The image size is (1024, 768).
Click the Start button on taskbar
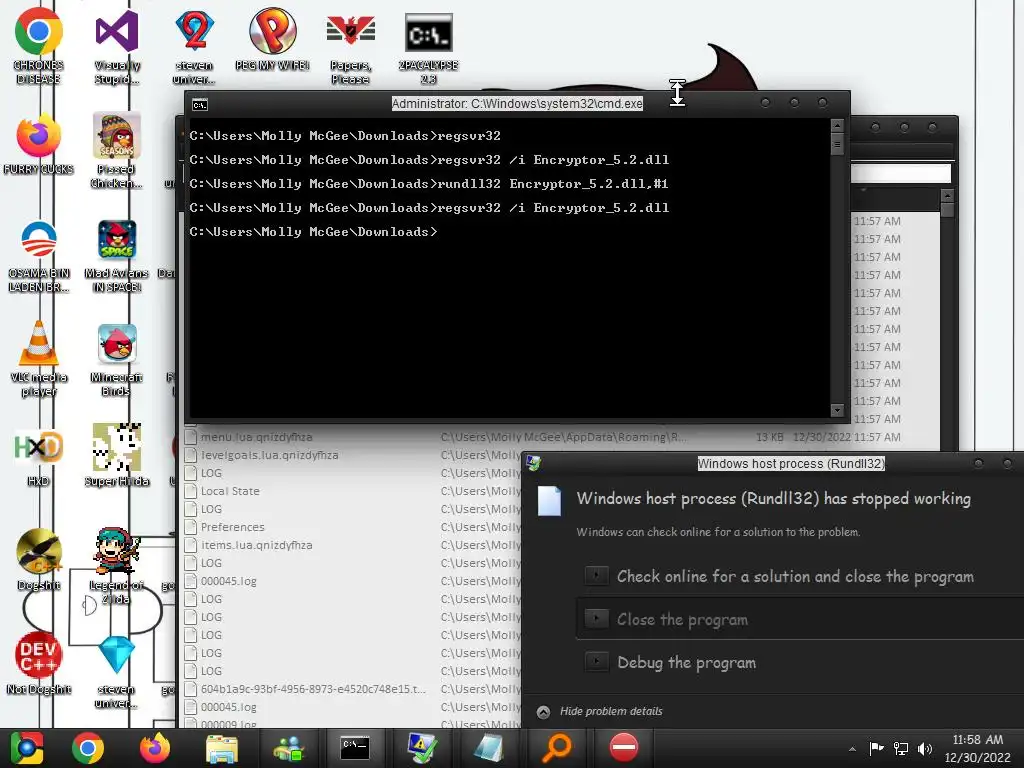pos(27,748)
